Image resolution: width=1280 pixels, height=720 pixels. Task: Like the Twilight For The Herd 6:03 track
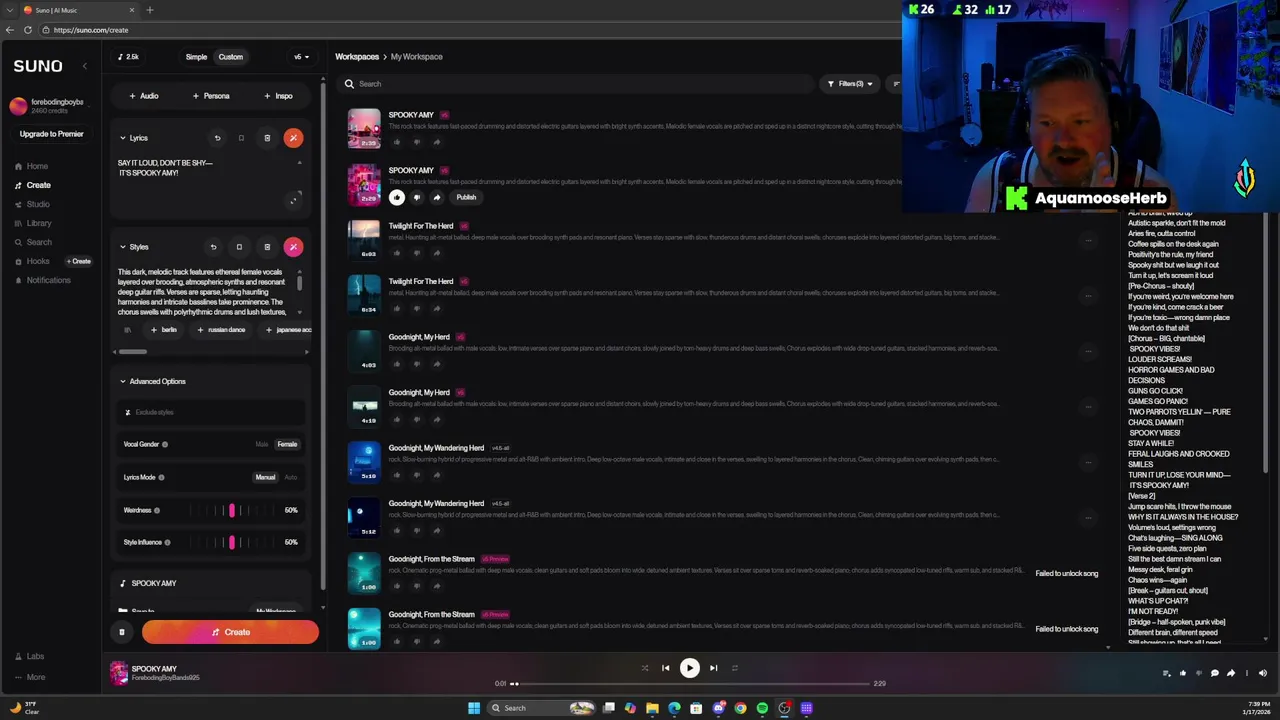click(x=397, y=253)
